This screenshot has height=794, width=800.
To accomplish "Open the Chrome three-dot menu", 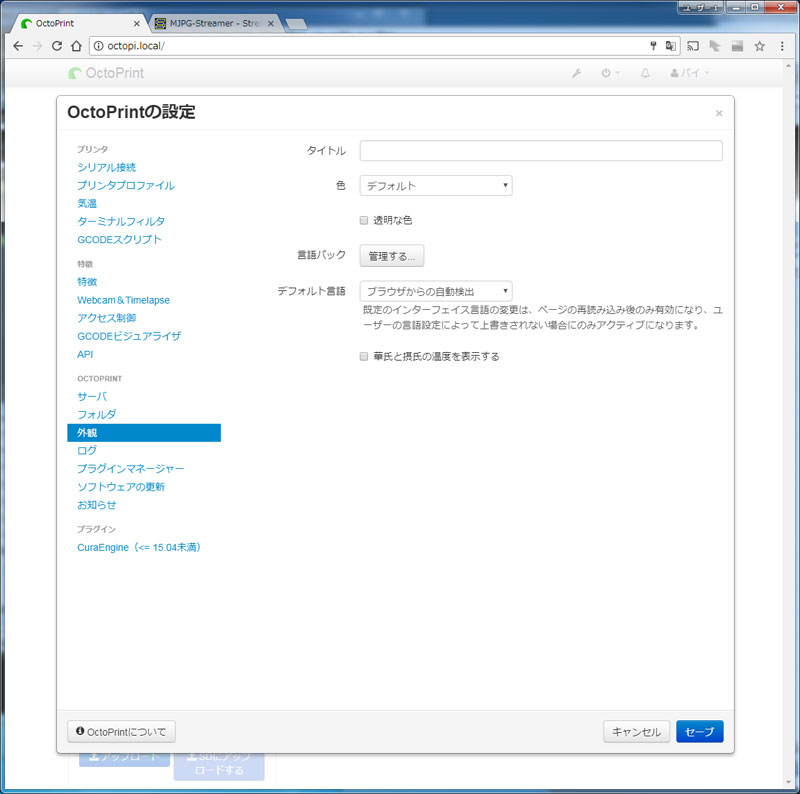I will pyautogui.click(x=782, y=46).
